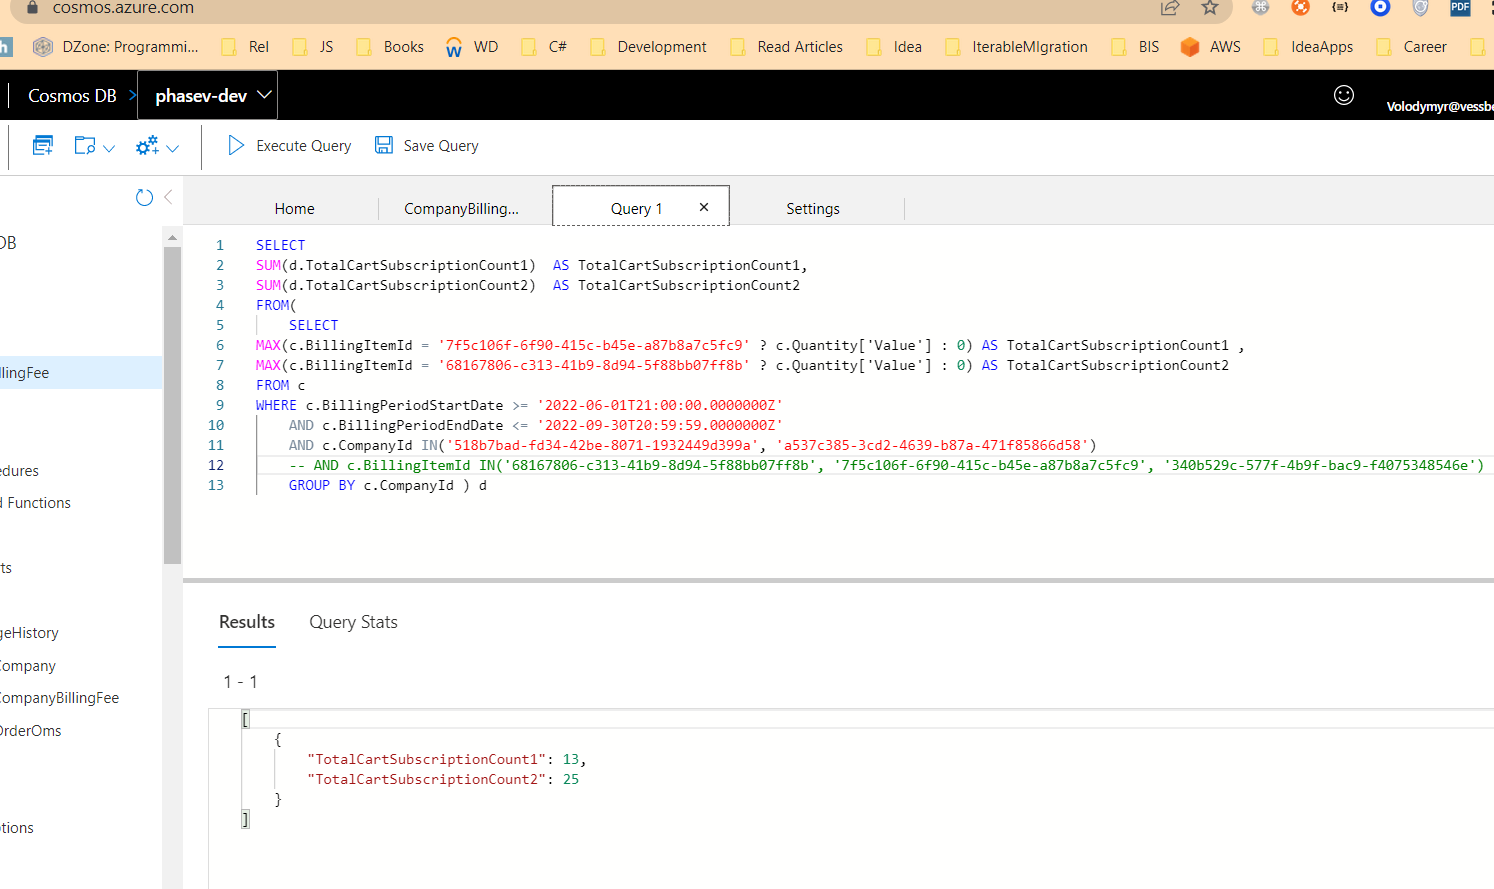This screenshot has height=889, width=1494.
Task: Switch to the CompanyBilling... tab
Action: 461,209
